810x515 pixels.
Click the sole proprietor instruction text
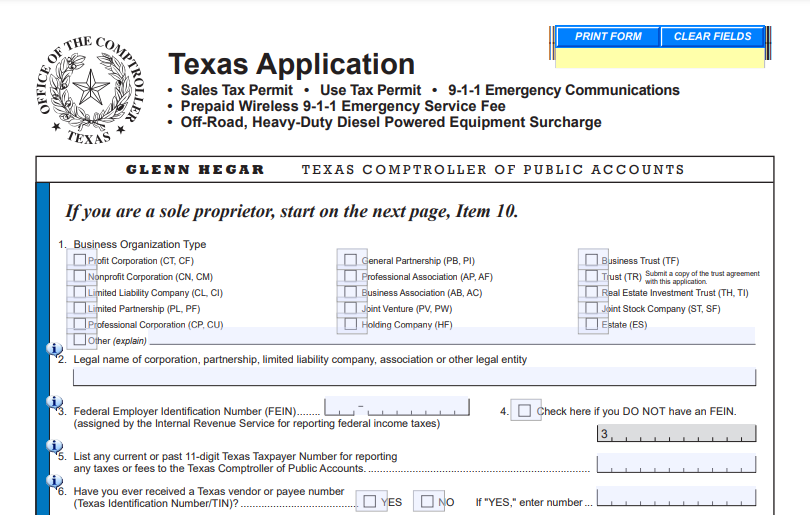(x=291, y=211)
